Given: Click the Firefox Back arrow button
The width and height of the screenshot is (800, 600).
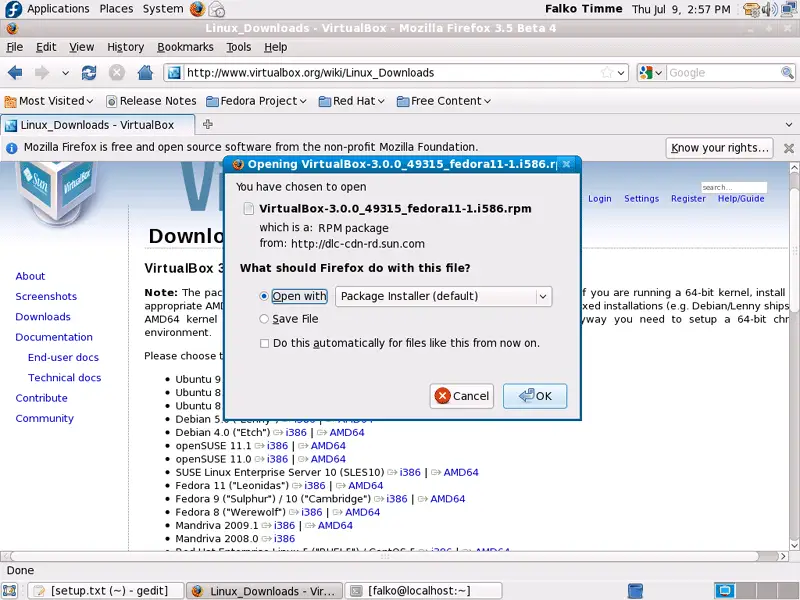Looking at the screenshot, I should (15, 73).
